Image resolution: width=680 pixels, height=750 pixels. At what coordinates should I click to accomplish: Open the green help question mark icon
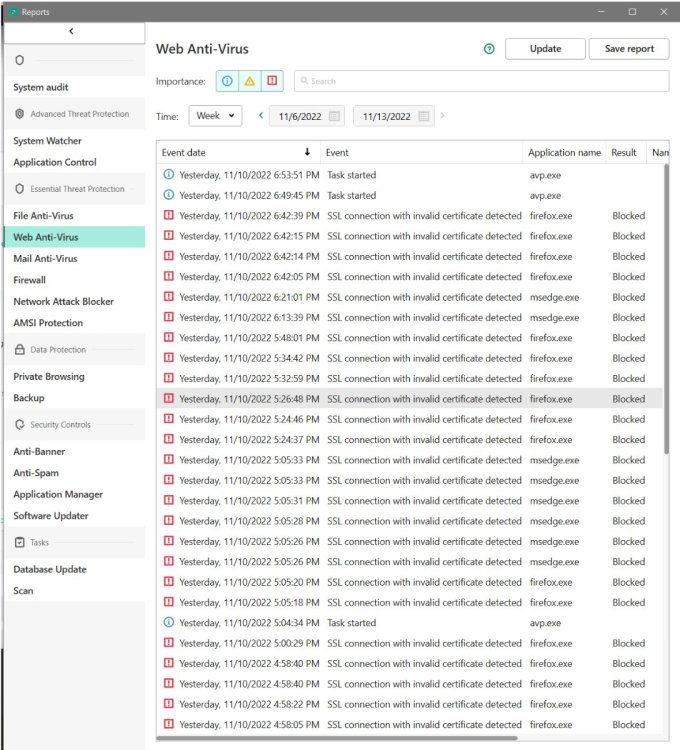pos(489,49)
